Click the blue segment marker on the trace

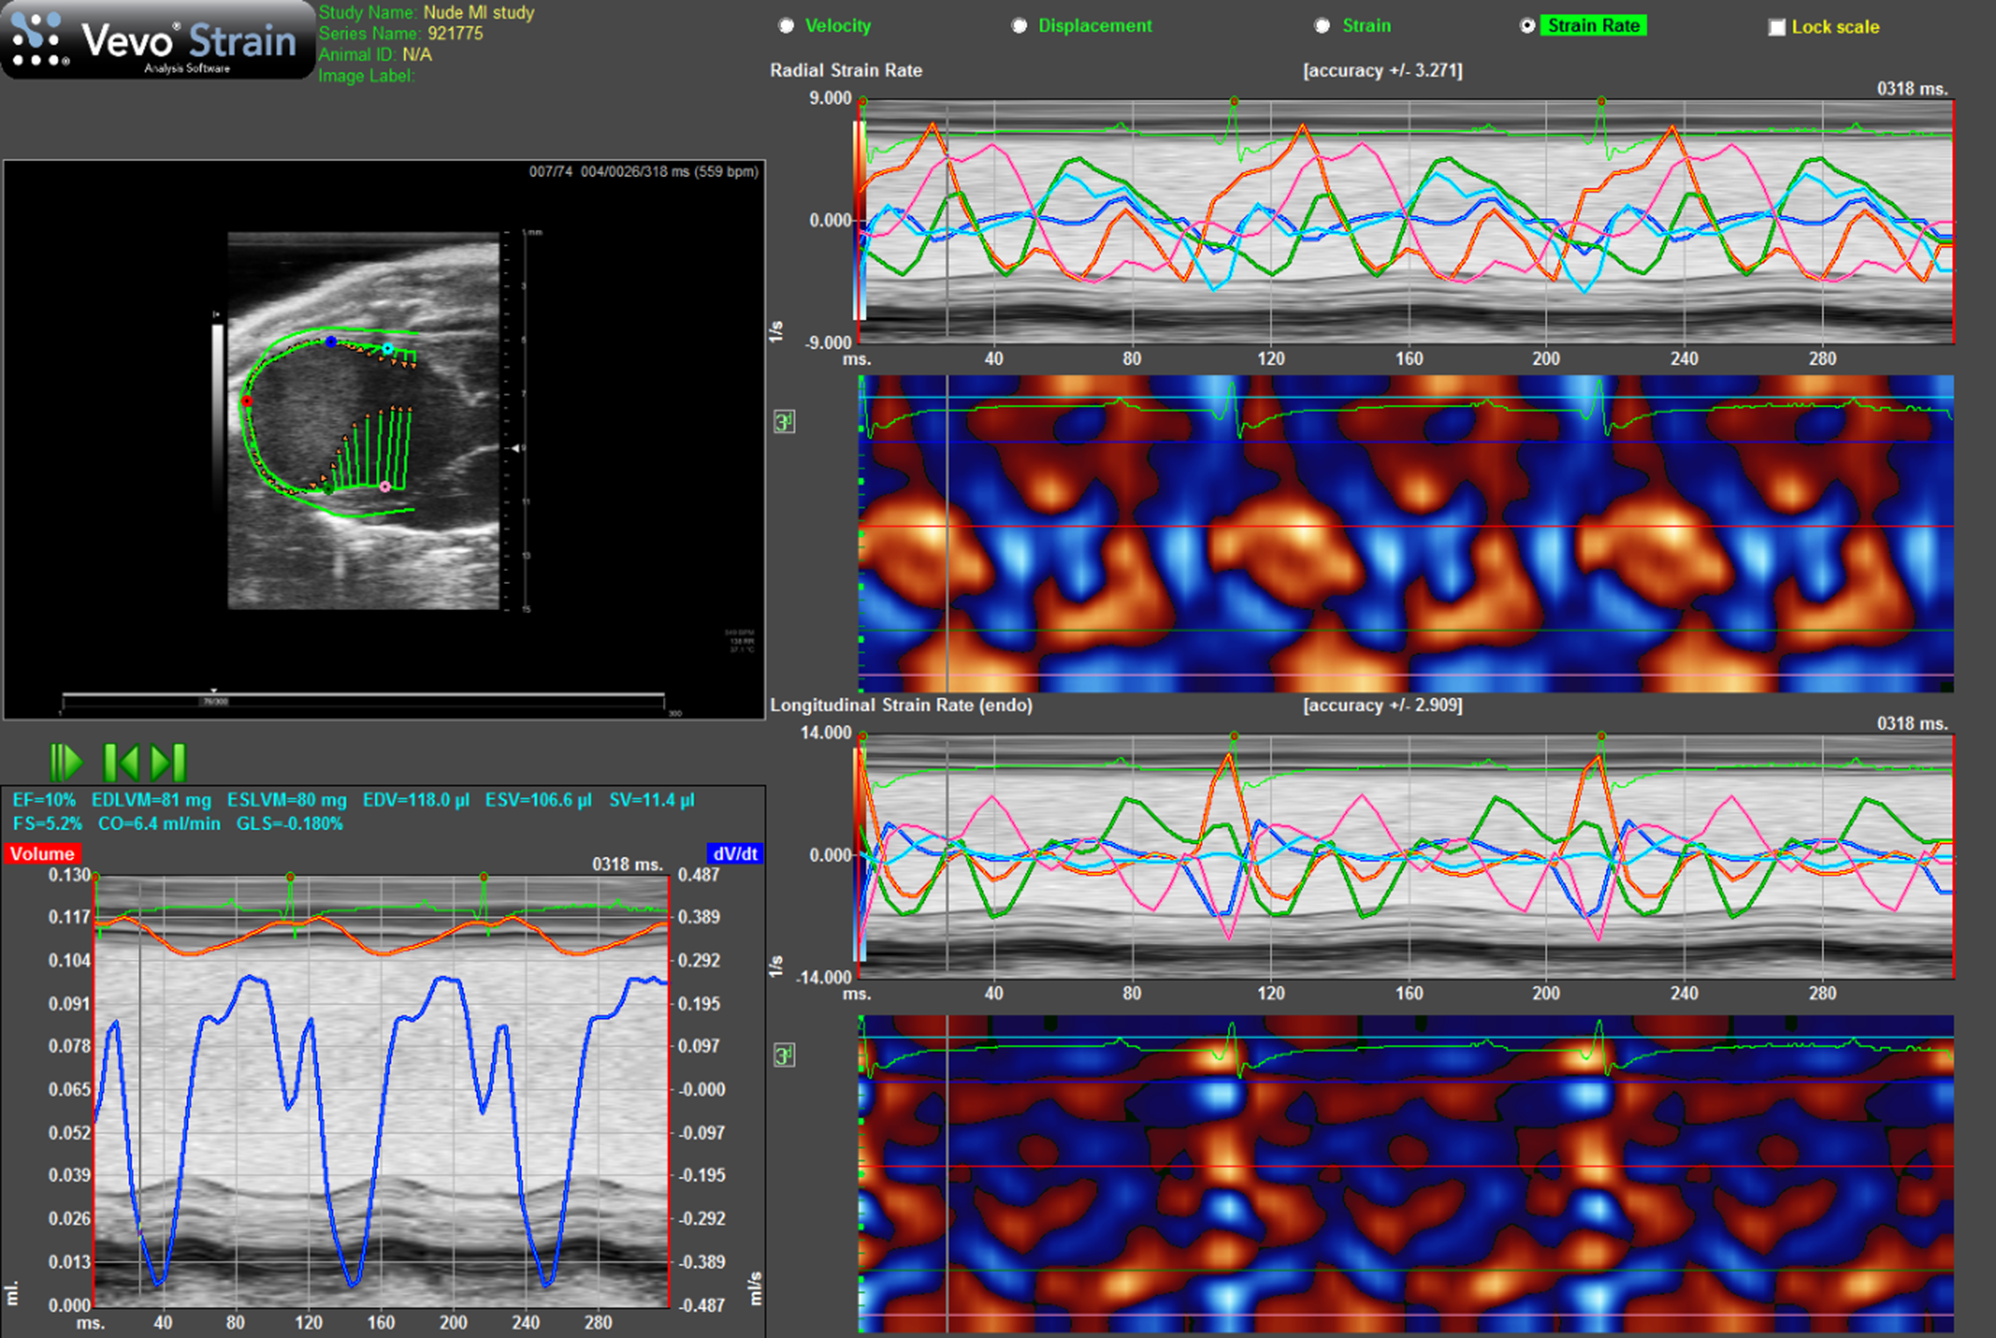tap(331, 342)
